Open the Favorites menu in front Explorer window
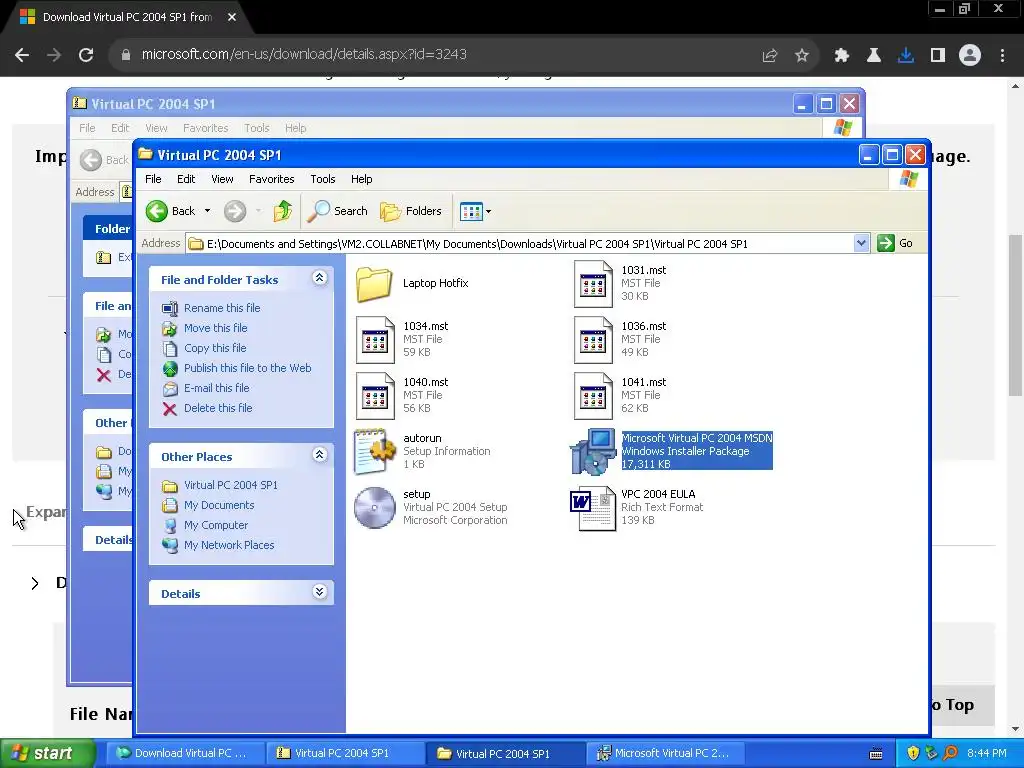1024x768 pixels. point(271,179)
